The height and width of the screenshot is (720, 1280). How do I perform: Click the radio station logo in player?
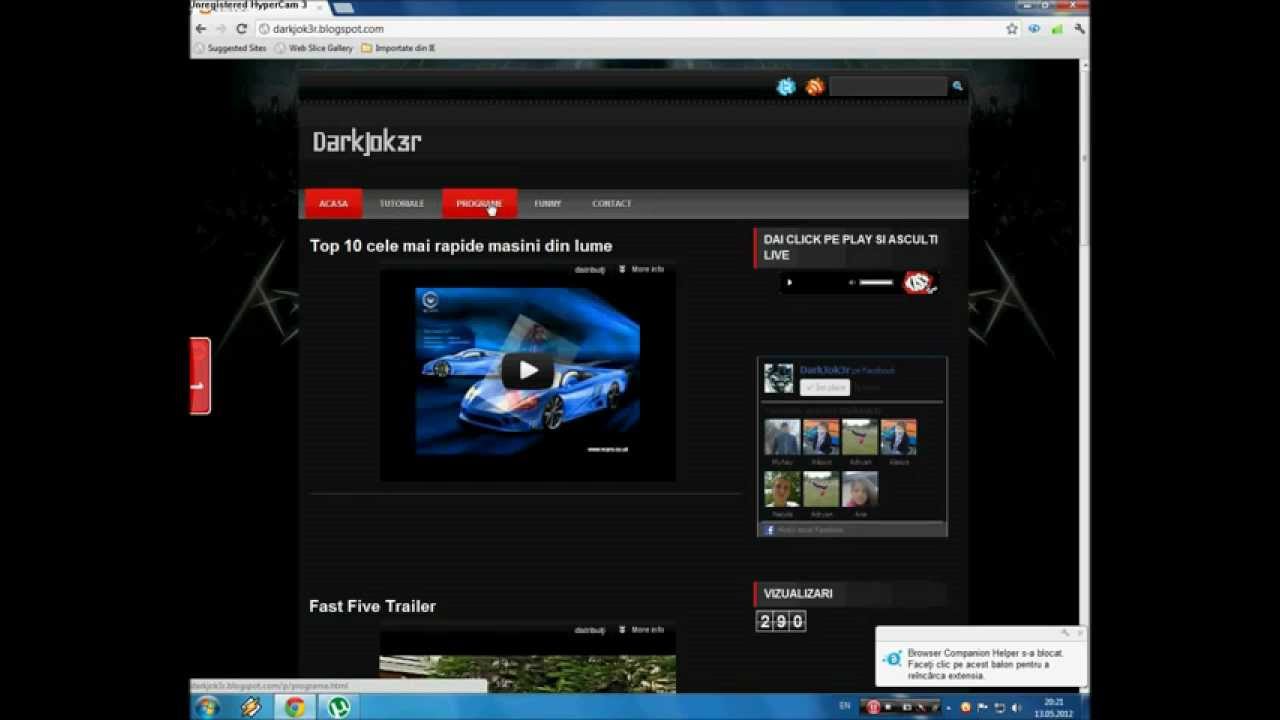coord(918,283)
